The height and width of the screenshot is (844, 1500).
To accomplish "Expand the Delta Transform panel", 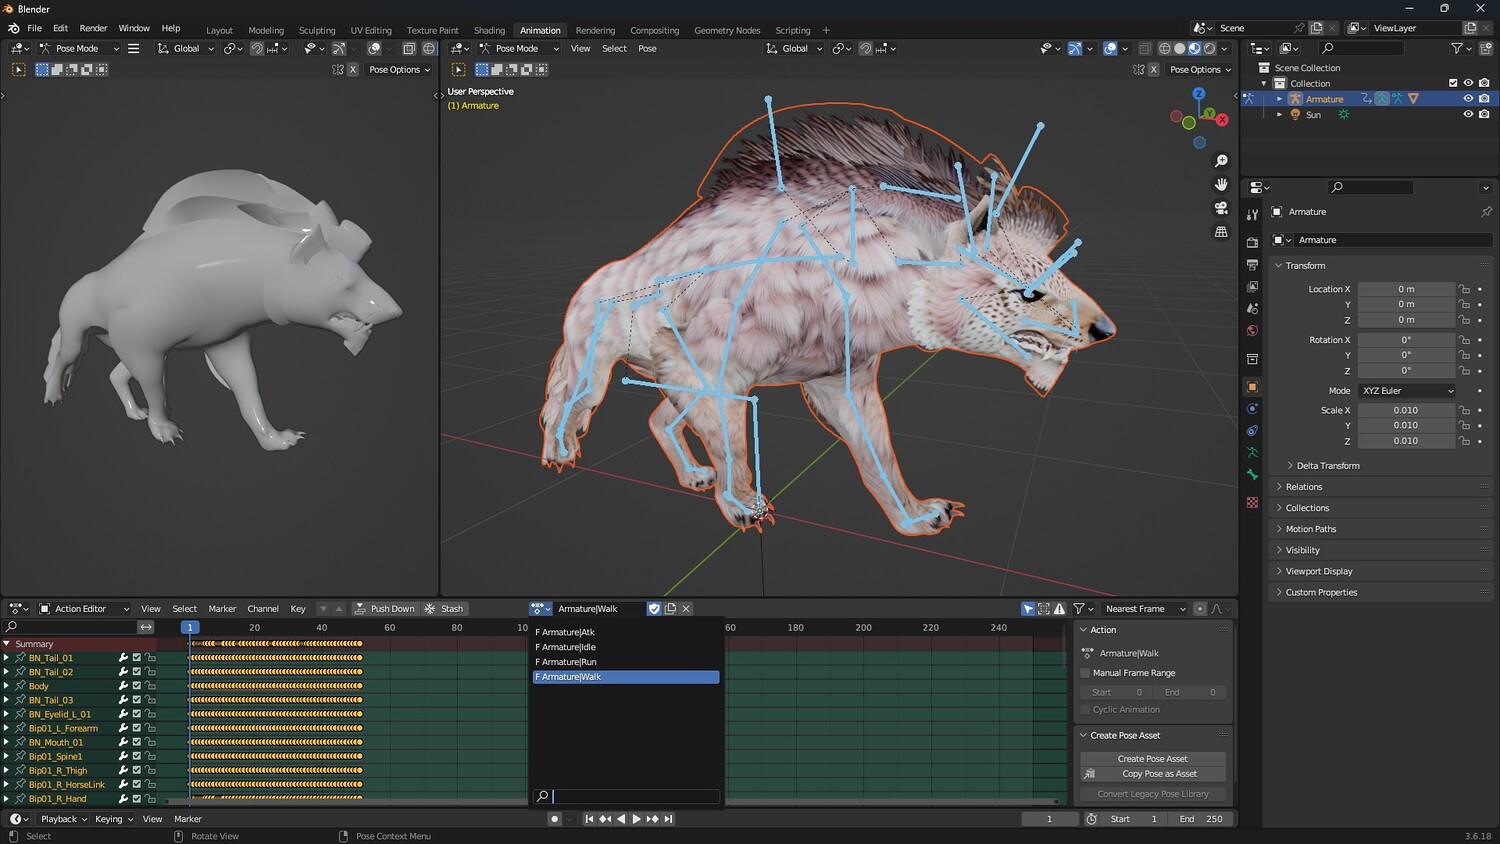I will (x=1327, y=466).
